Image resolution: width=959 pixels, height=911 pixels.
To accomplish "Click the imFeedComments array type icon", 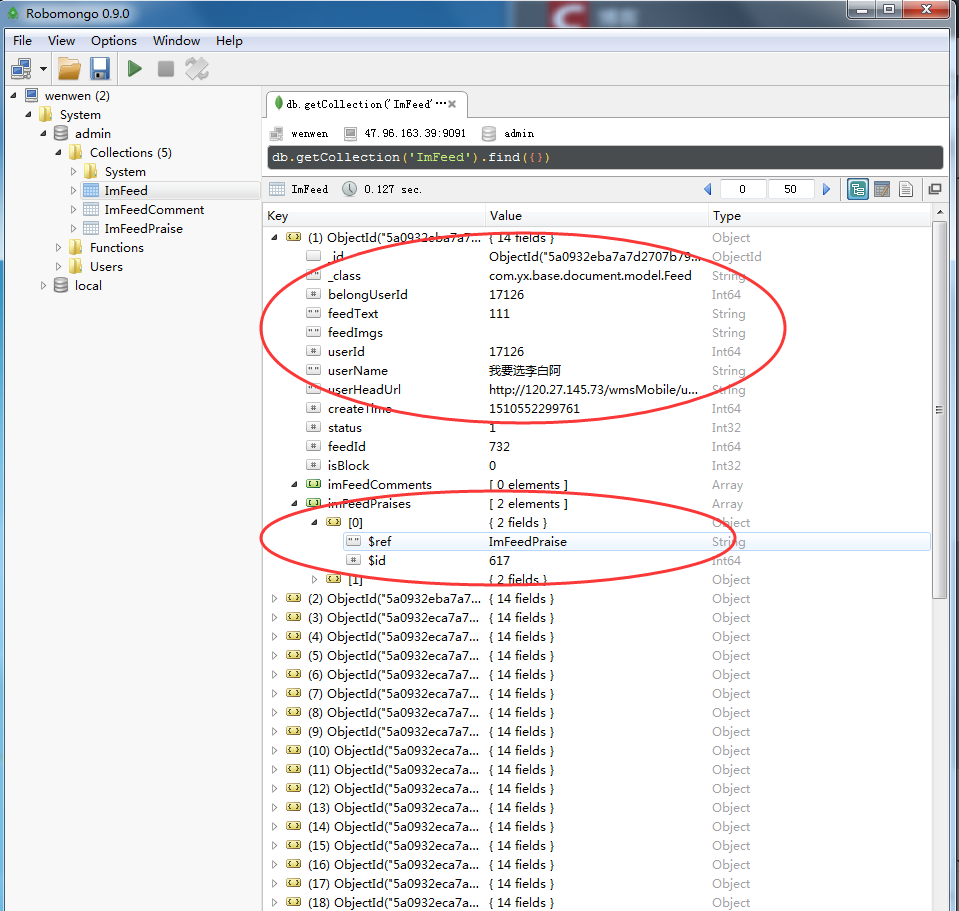I will pos(314,484).
